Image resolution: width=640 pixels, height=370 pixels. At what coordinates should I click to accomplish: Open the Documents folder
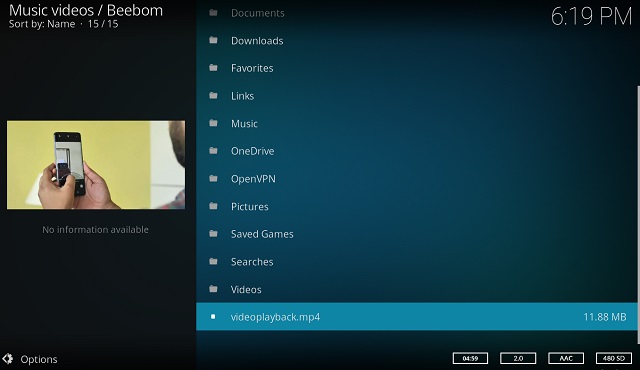click(417, 13)
